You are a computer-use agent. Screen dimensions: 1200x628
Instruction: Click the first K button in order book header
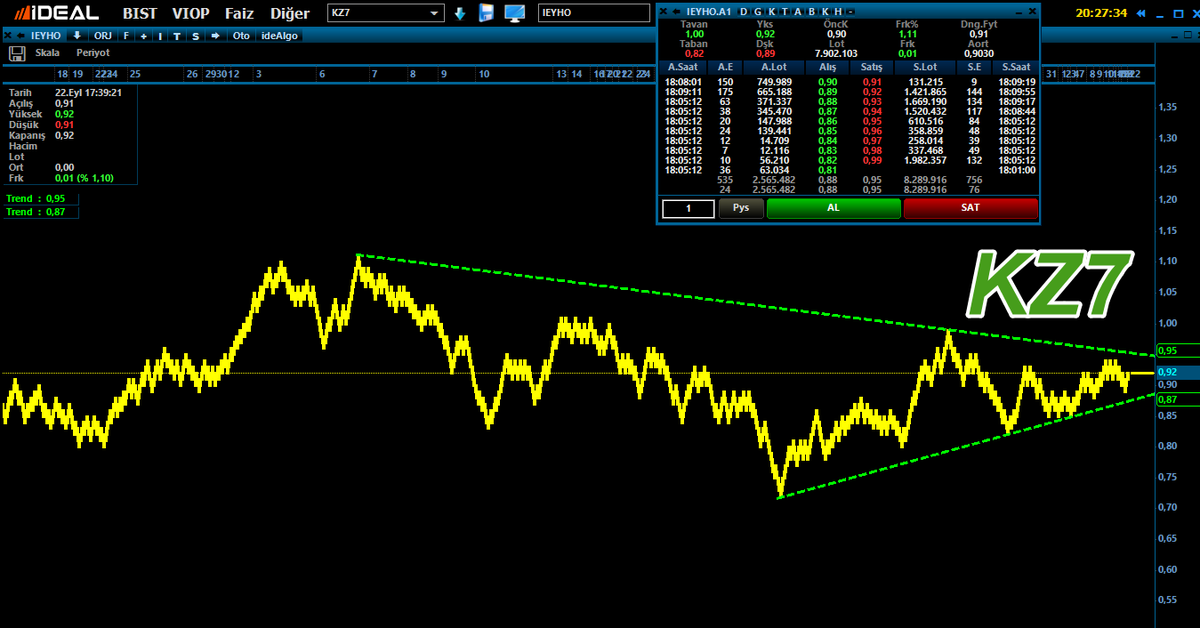point(771,12)
